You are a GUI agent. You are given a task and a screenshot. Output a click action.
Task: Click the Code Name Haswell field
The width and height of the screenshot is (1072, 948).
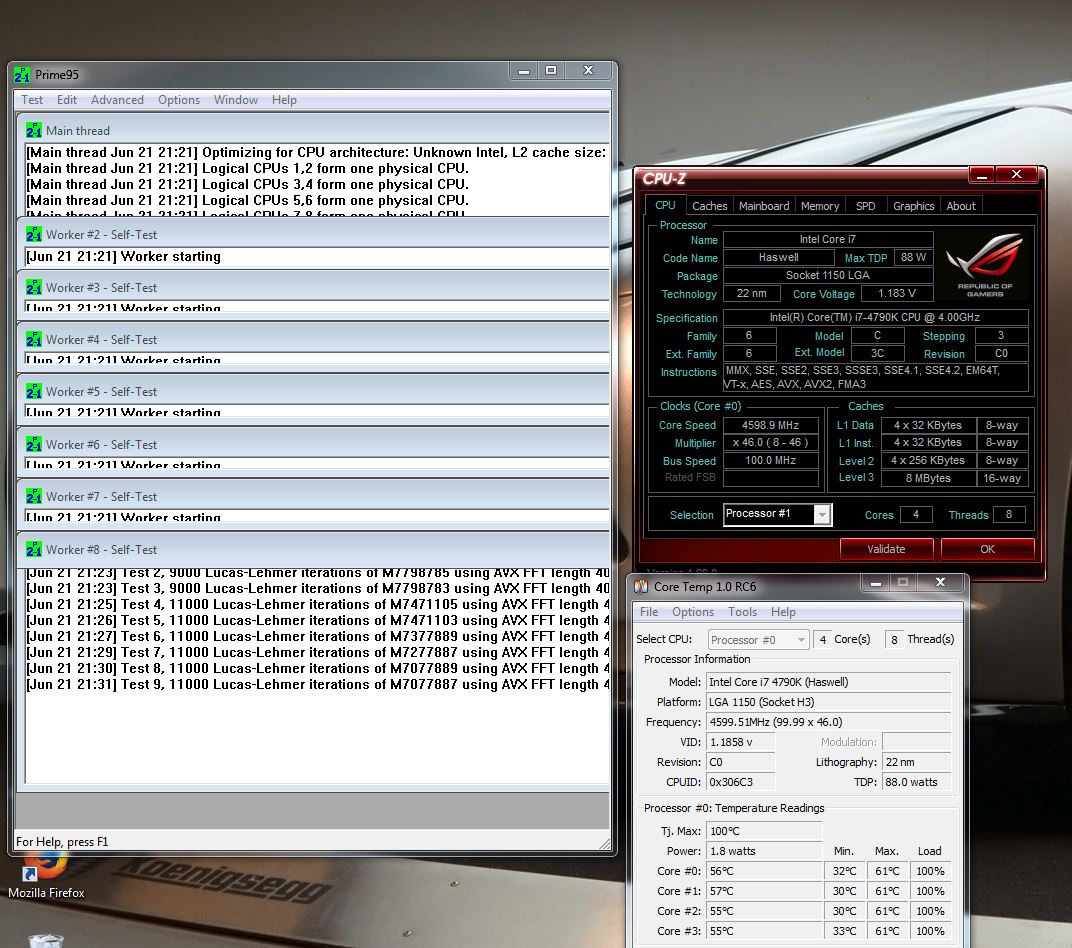779,258
